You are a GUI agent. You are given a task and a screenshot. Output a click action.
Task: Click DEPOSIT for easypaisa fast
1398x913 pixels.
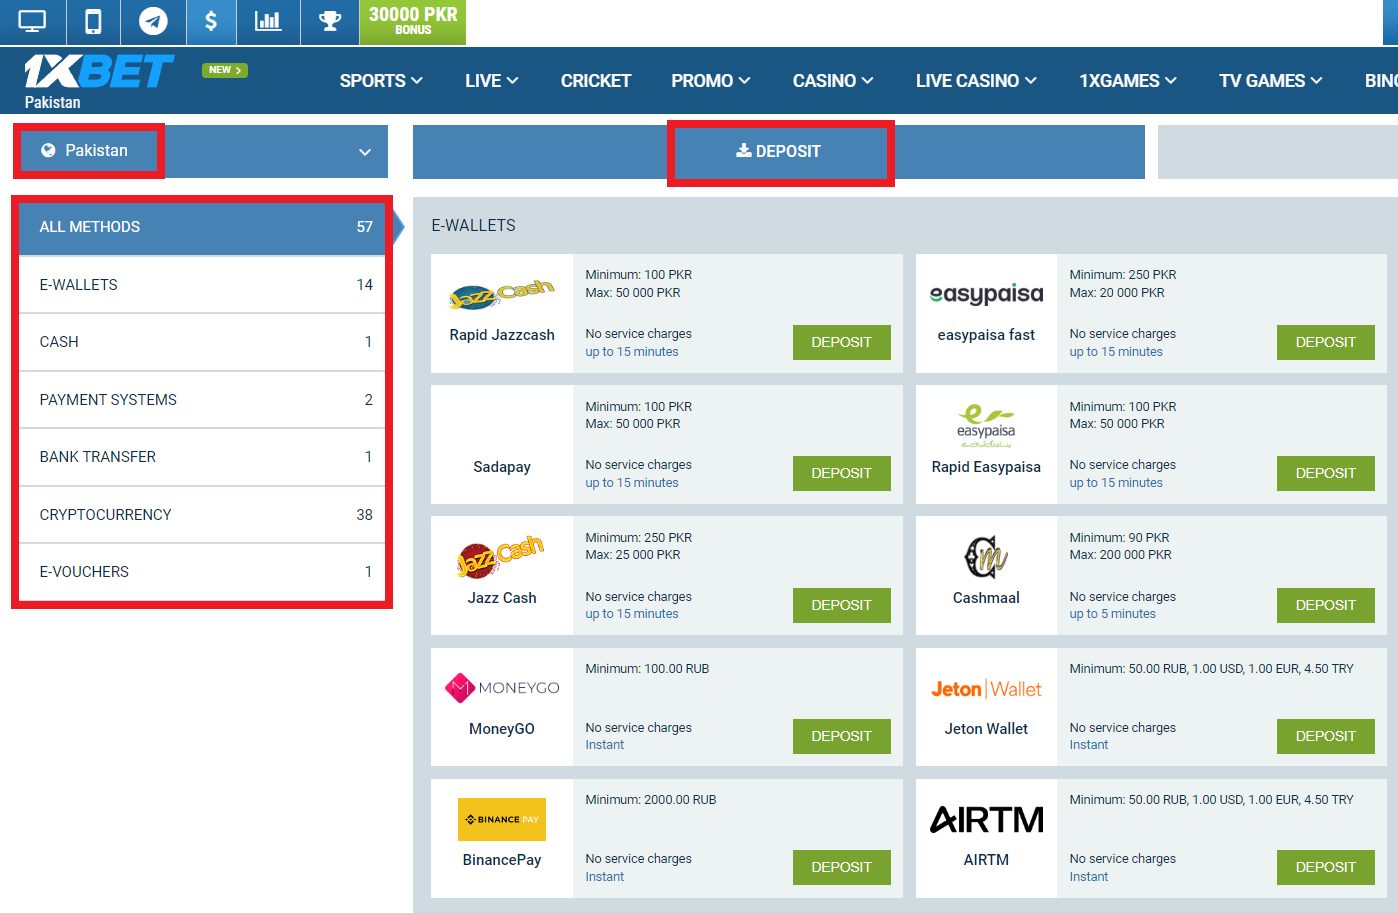click(1325, 342)
